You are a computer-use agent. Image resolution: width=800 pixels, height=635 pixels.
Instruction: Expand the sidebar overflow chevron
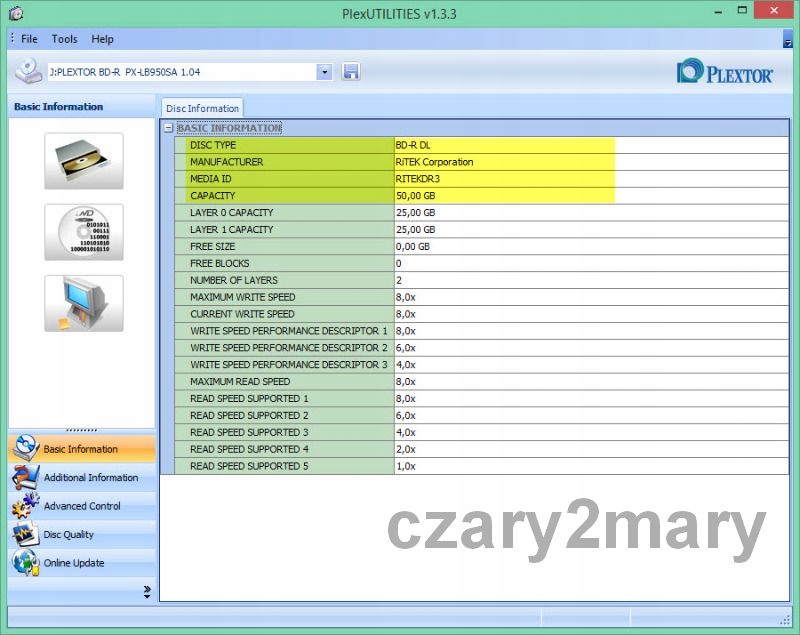pos(147,591)
